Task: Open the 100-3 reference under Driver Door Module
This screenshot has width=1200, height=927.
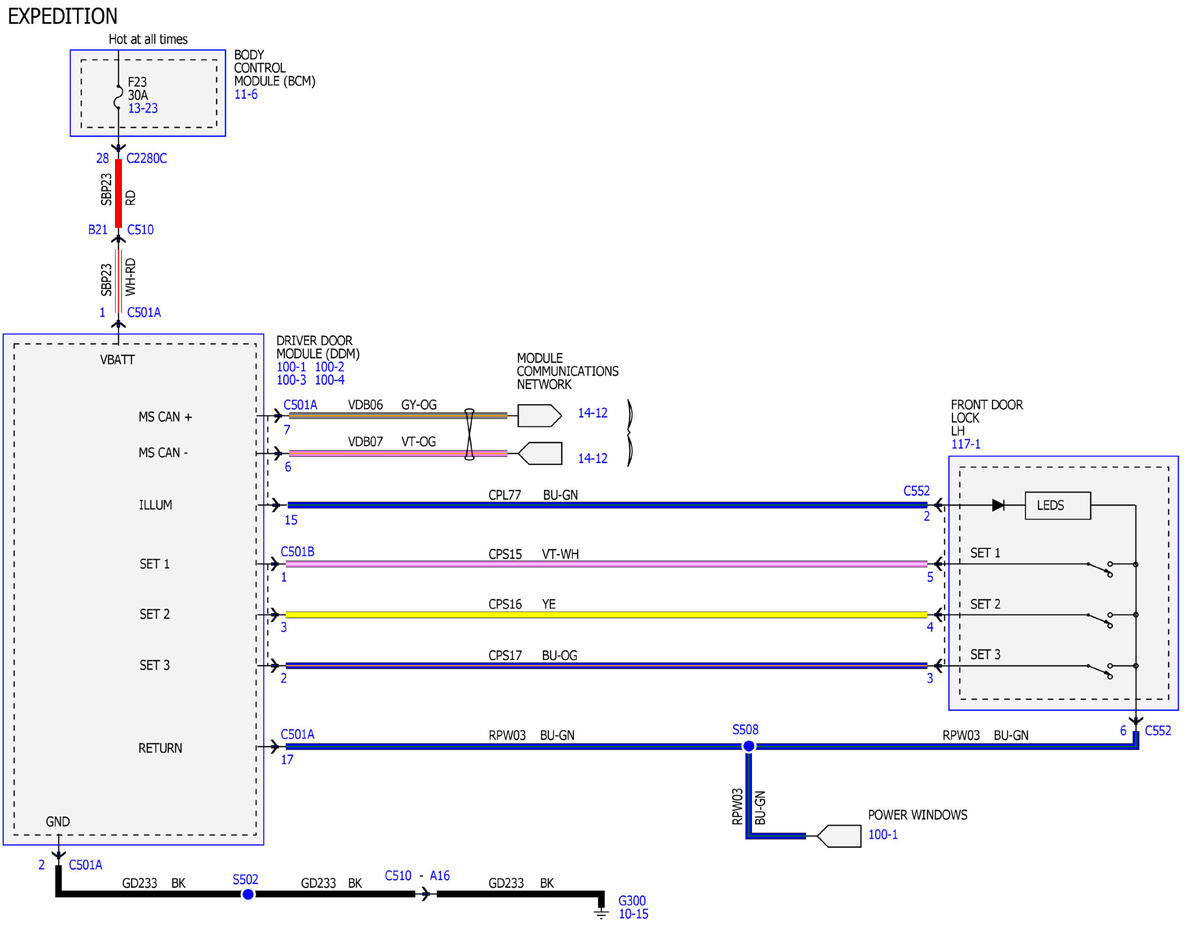Action: pos(291,380)
